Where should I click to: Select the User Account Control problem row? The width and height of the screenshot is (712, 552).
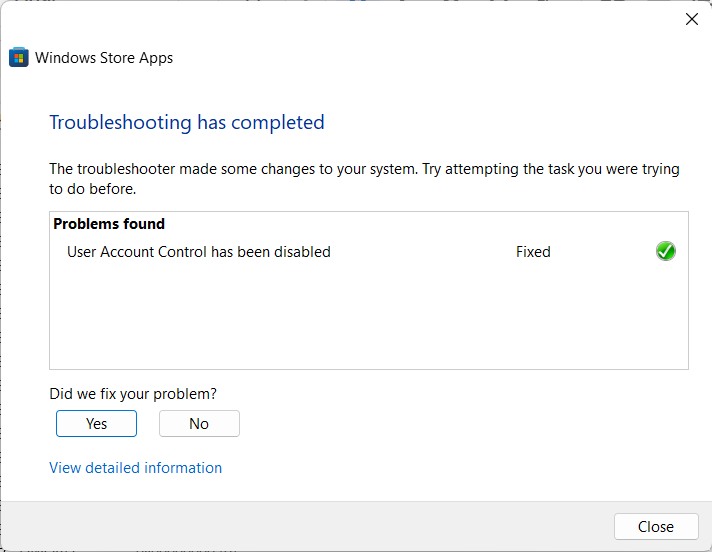click(198, 252)
